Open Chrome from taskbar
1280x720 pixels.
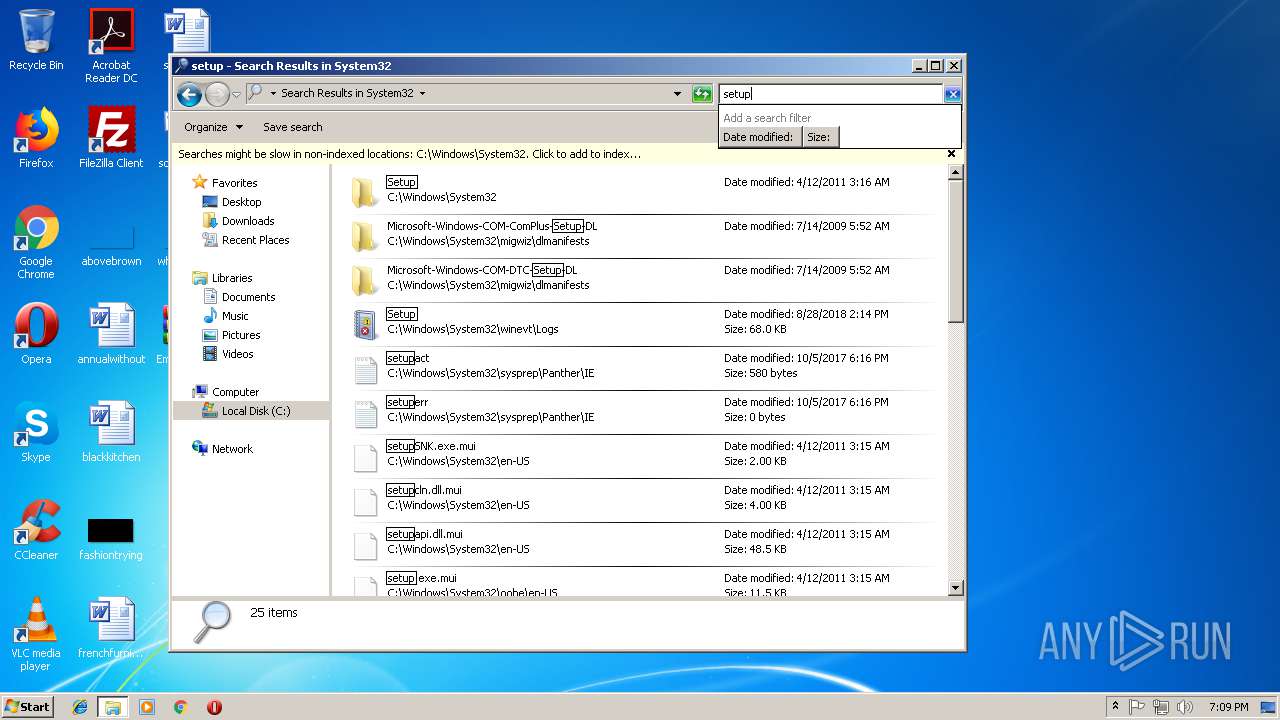click(180, 707)
